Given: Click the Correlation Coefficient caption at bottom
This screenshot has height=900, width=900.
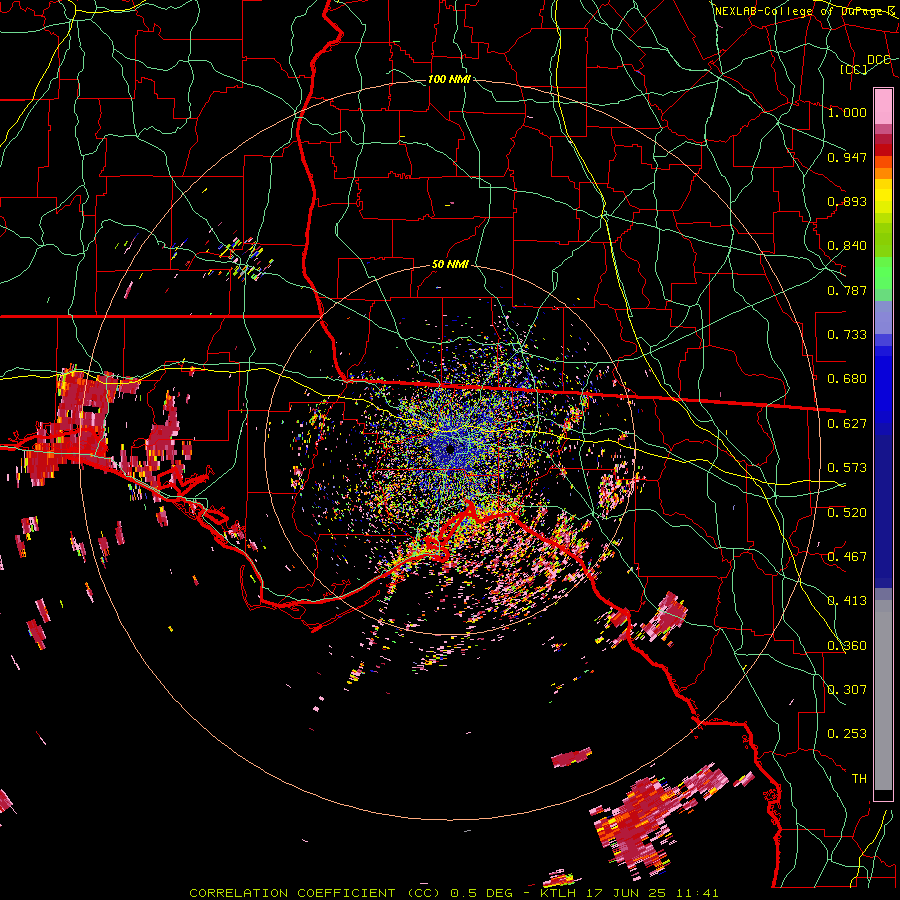Looking at the screenshot, I should point(453,893).
